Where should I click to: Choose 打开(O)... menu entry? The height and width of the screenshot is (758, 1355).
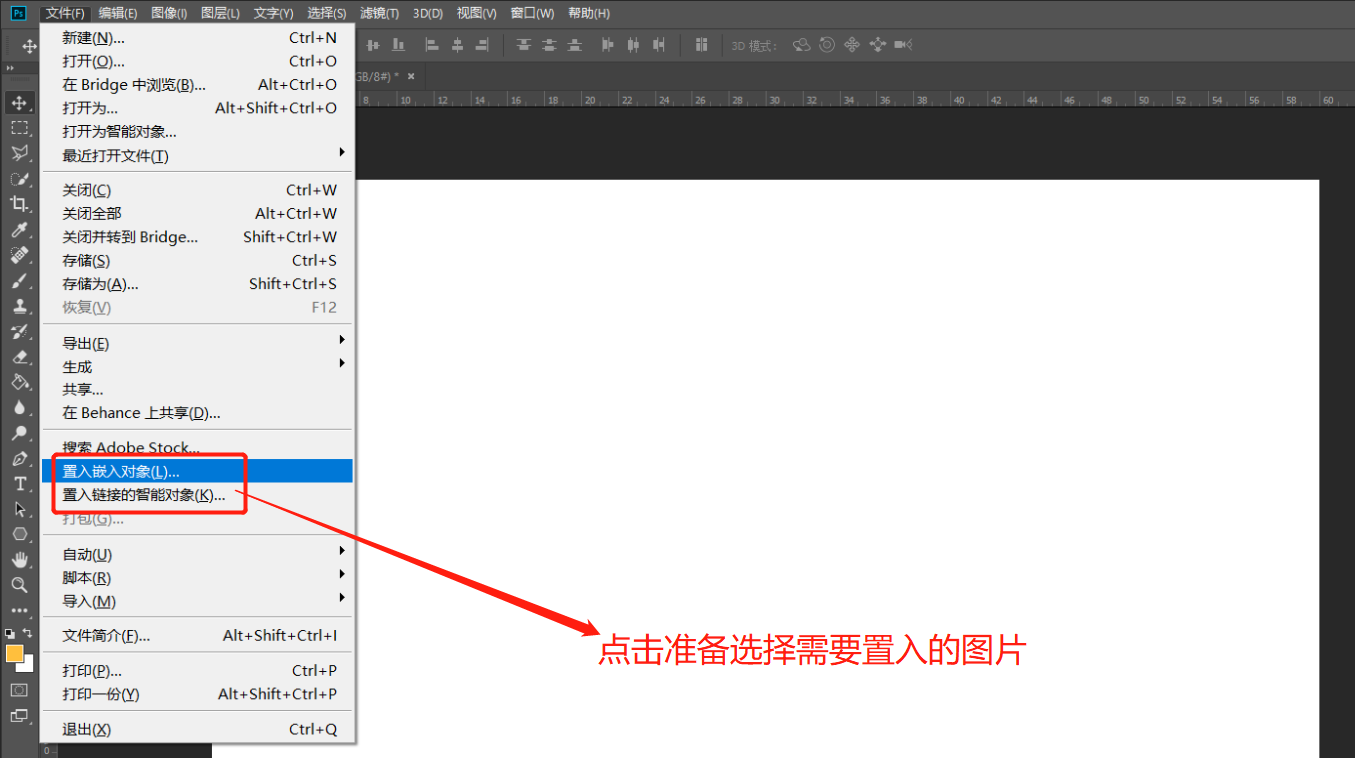pyautogui.click(x=198, y=61)
